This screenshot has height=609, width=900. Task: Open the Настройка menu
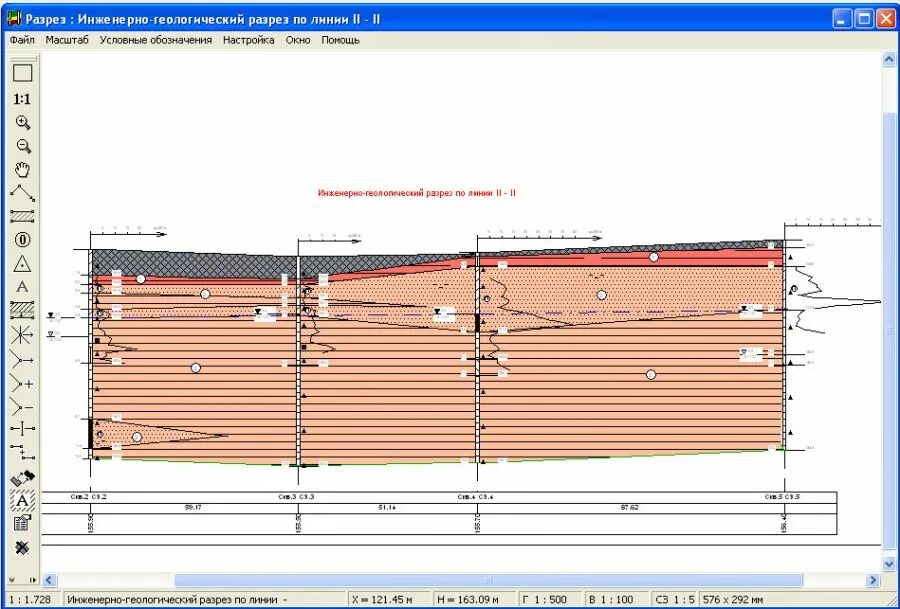click(249, 40)
